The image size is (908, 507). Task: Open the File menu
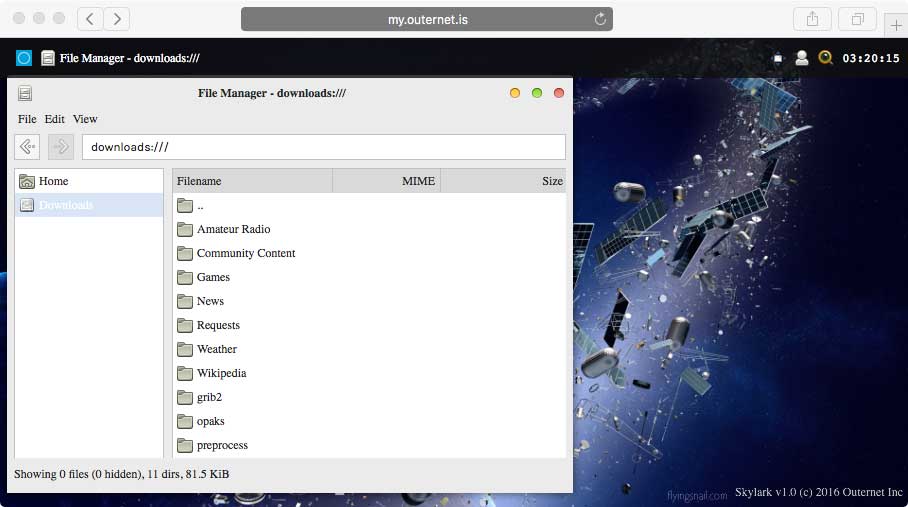(x=27, y=119)
